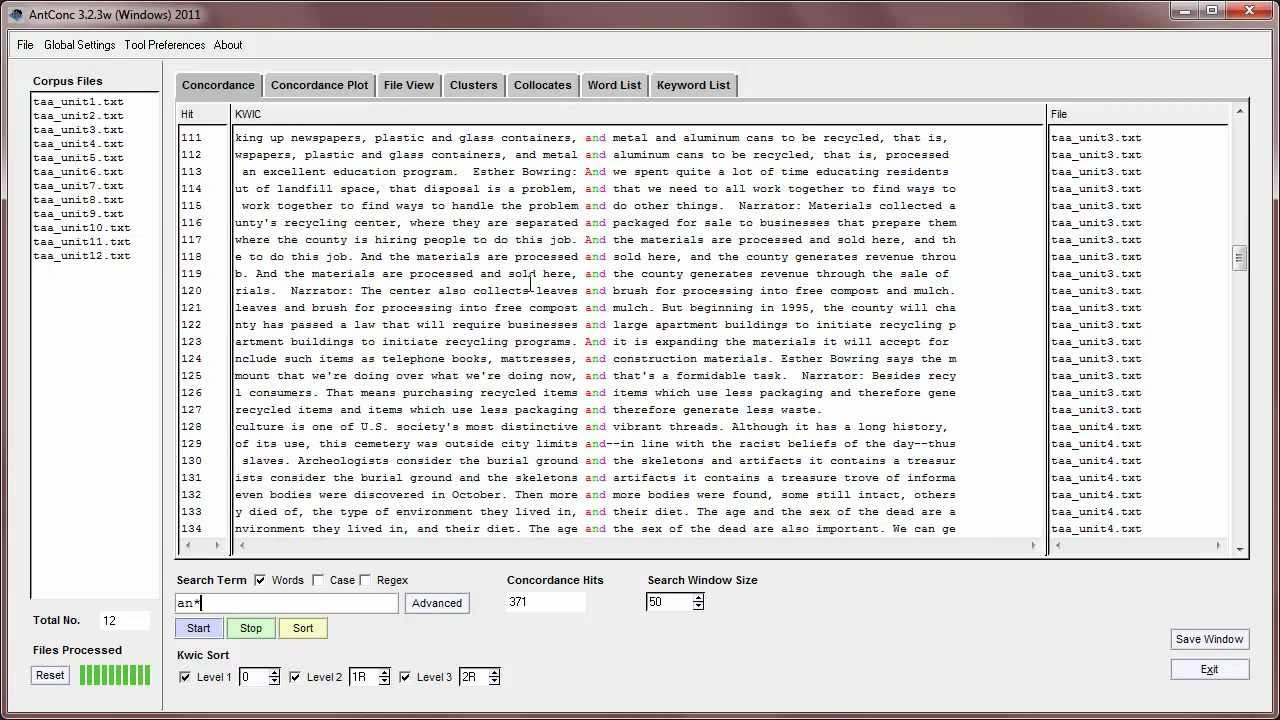Click hit number 113 in the Hit column

tap(191, 172)
